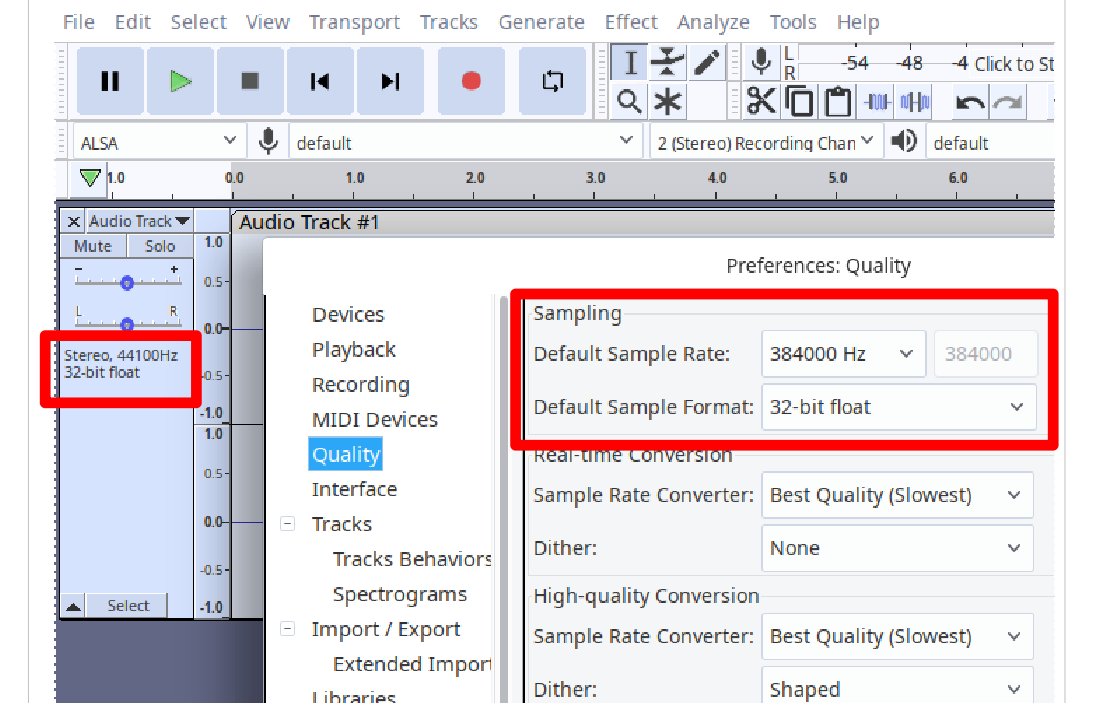
Task: Switch to the Multi-Tool asterisk icon
Action: 668,102
